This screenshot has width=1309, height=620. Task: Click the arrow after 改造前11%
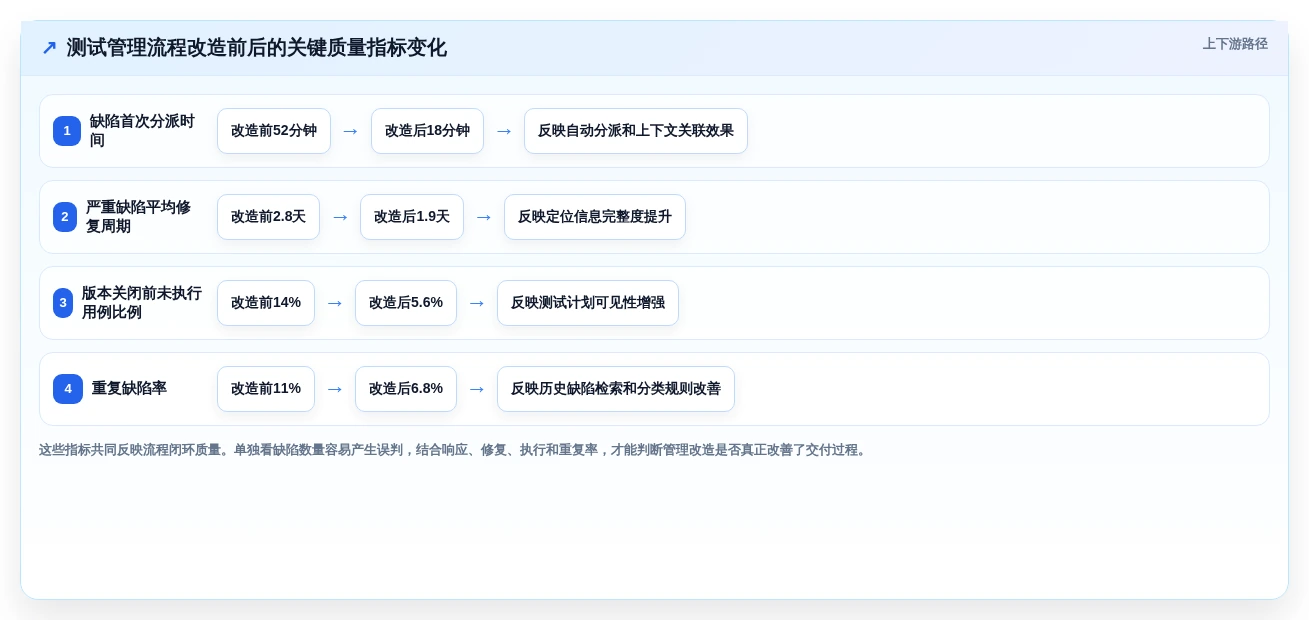click(335, 389)
